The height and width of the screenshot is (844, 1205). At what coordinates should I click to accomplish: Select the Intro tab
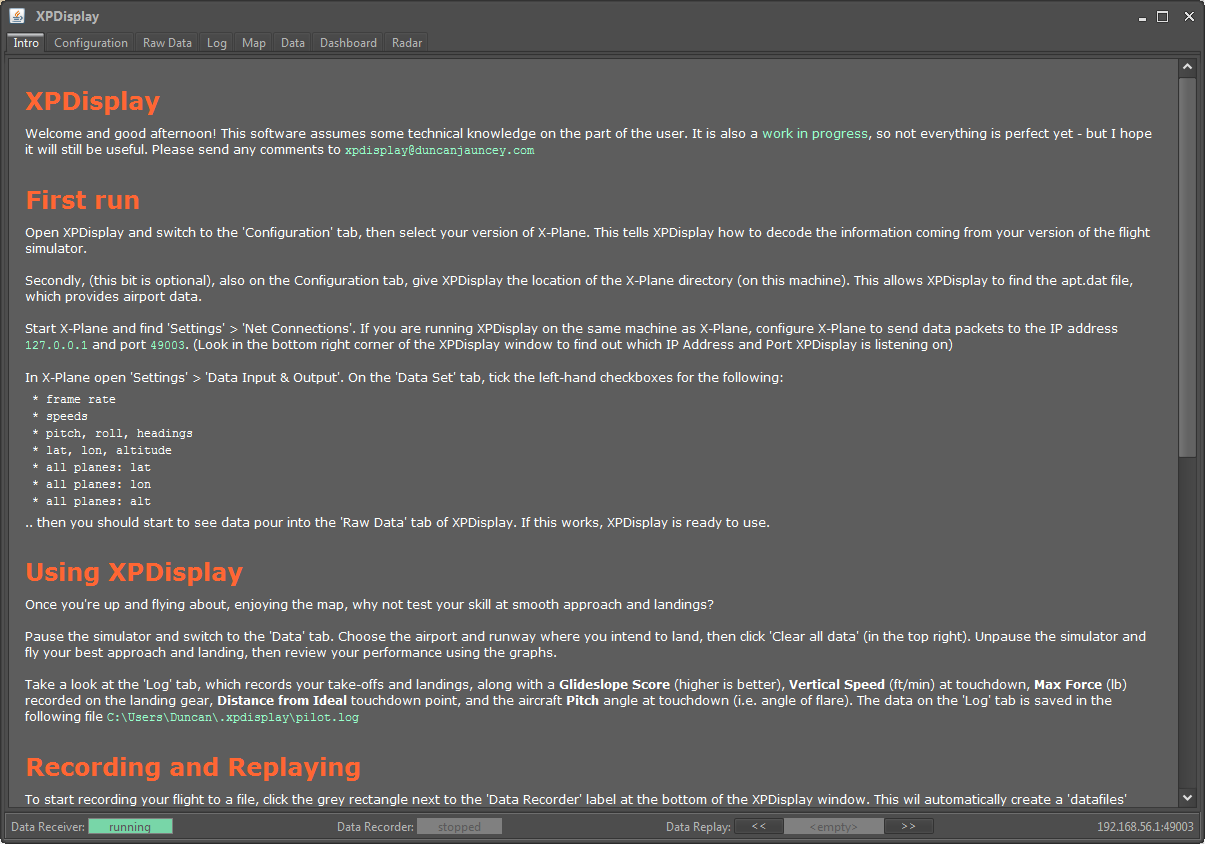26,43
